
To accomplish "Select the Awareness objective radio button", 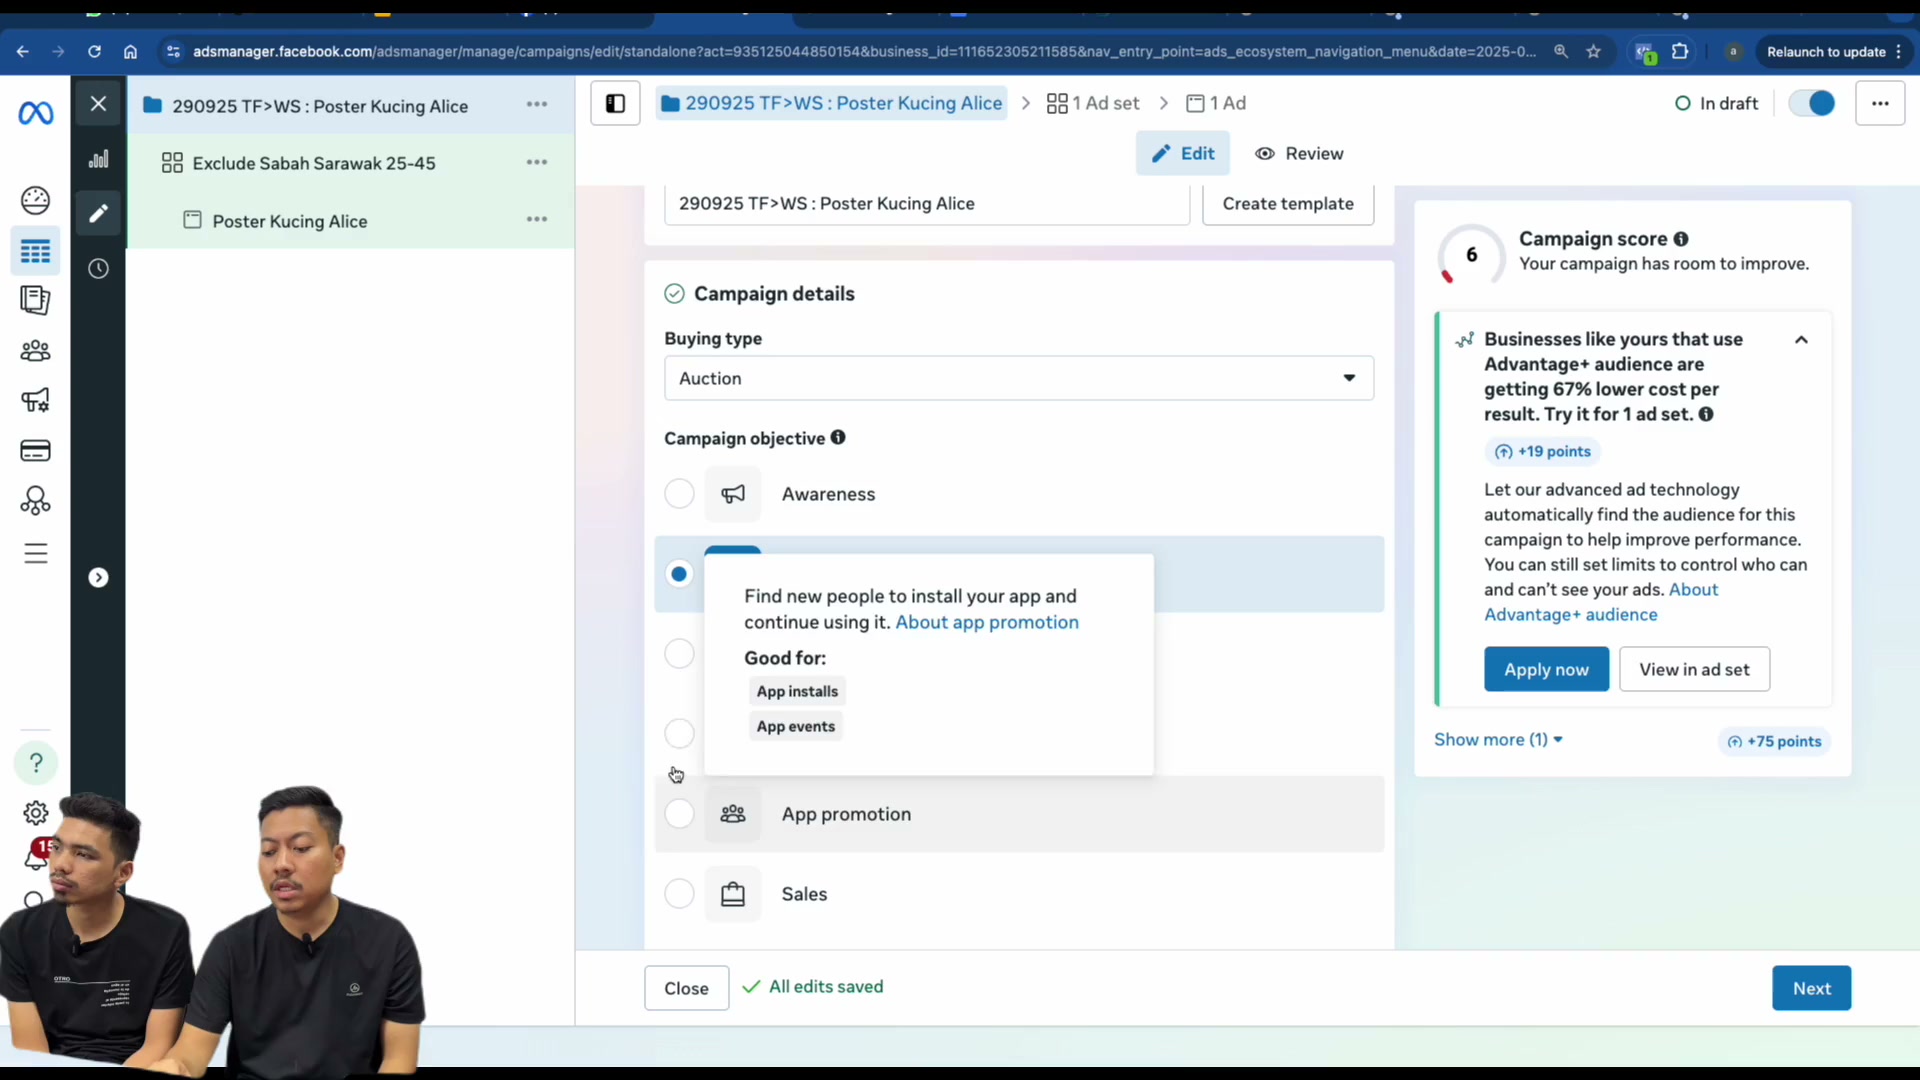I will tap(679, 494).
